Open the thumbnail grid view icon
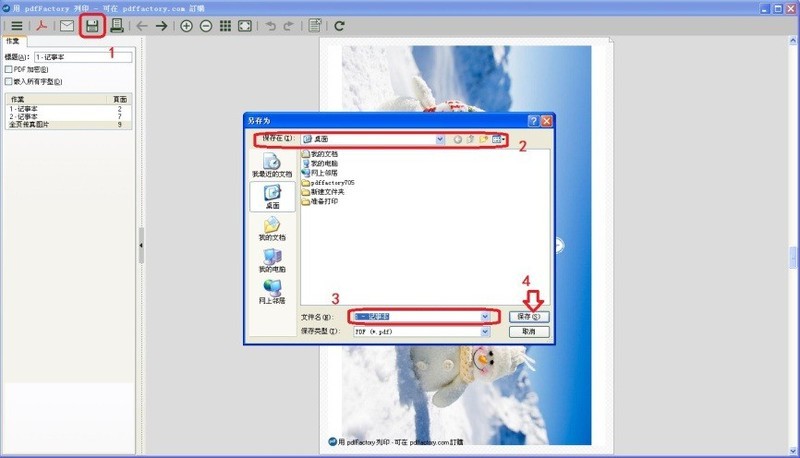 click(x=225, y=25)
